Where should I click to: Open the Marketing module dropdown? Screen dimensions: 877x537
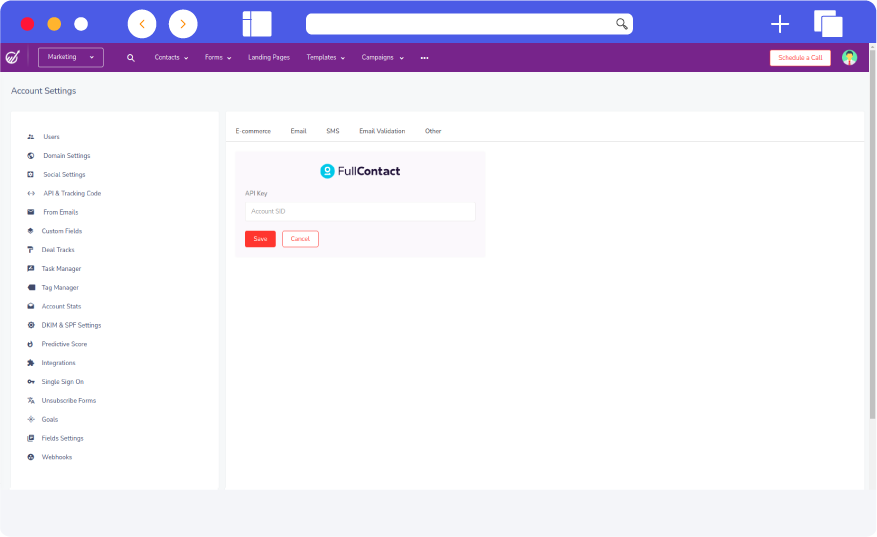click(70, 57)
